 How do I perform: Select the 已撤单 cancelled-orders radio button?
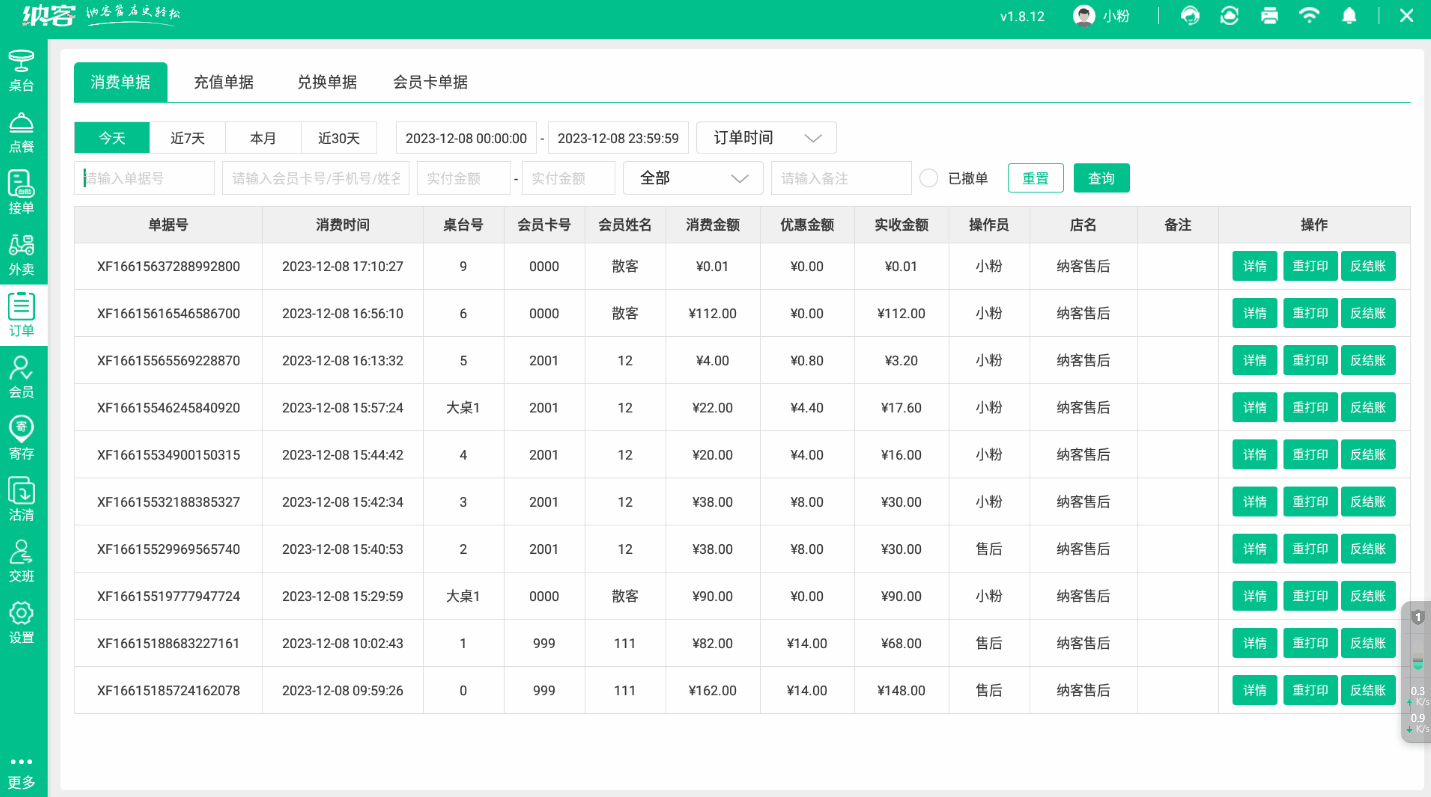[x=928, y=177]
